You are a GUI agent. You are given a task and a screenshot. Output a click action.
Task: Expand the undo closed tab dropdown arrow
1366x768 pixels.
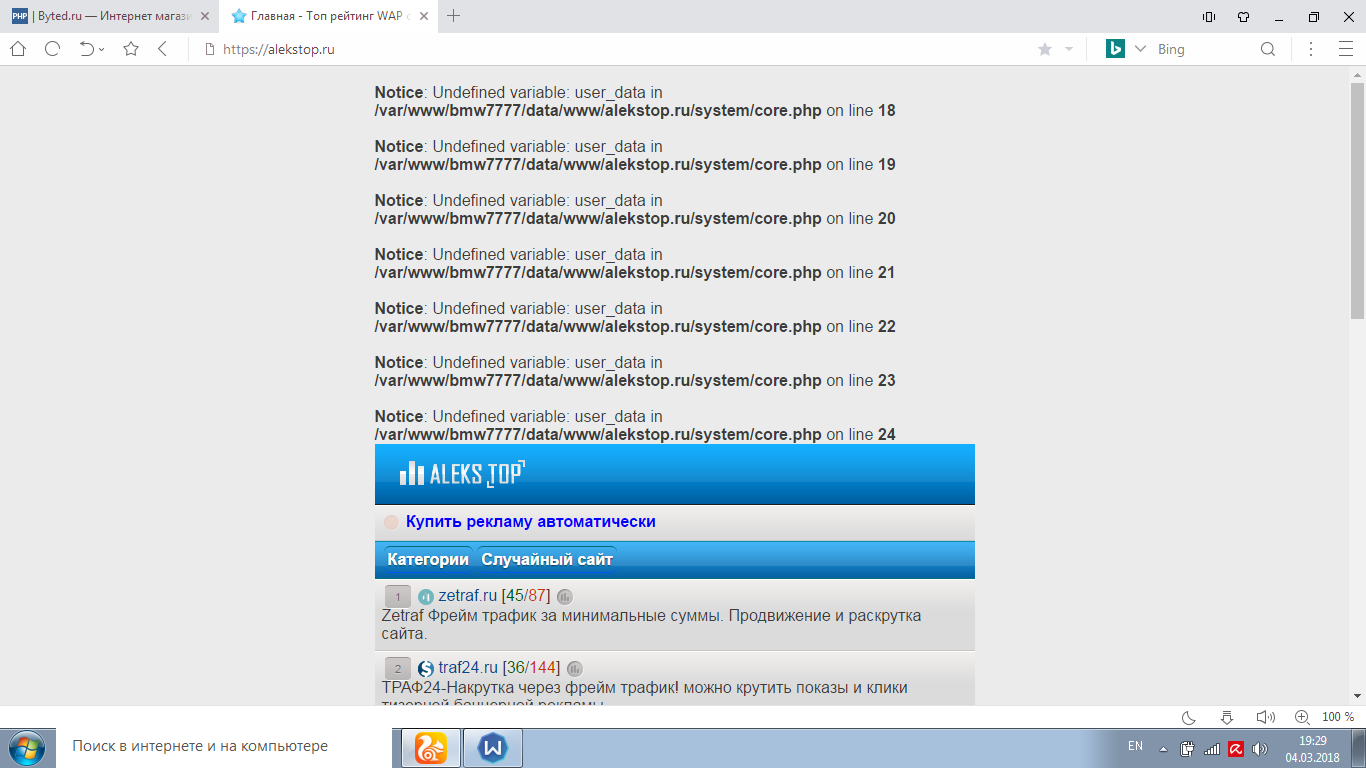(x=102, y=50)
